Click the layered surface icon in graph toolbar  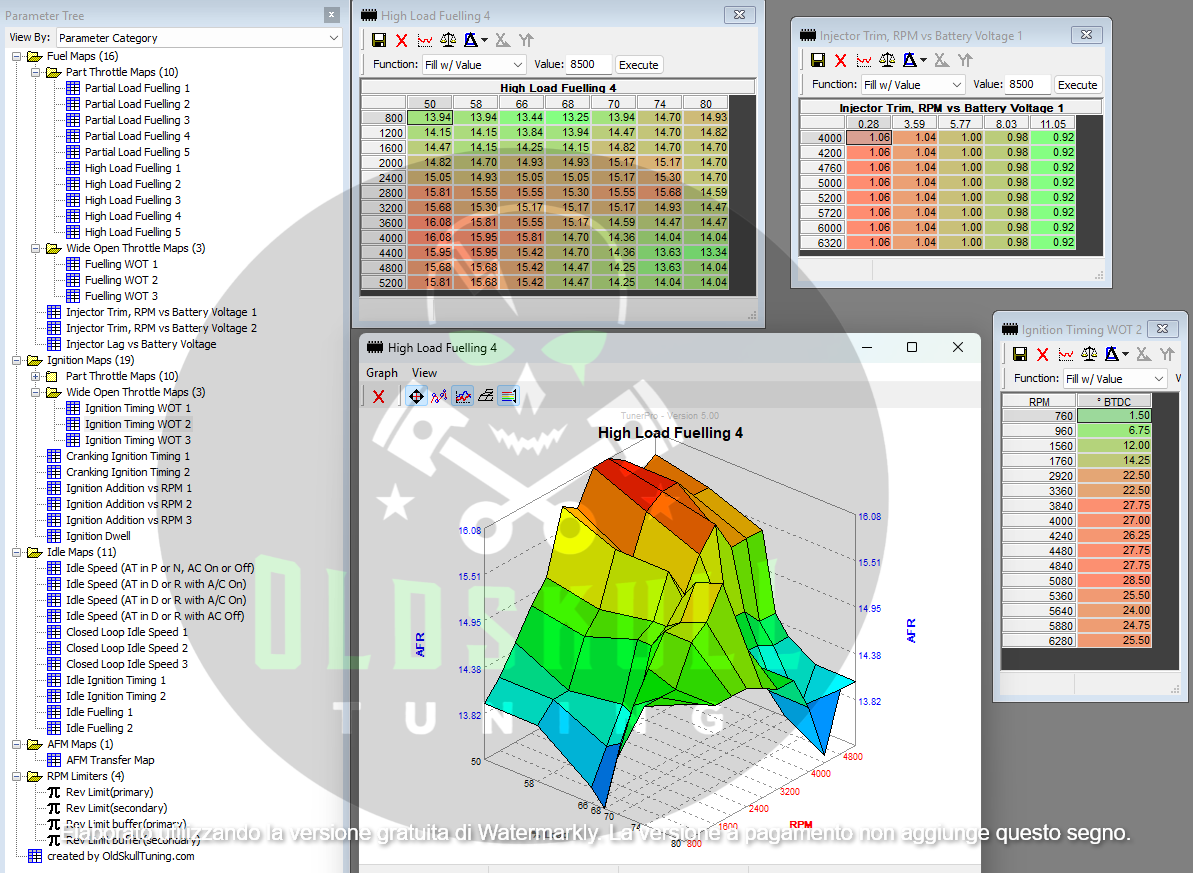[485, 396]
